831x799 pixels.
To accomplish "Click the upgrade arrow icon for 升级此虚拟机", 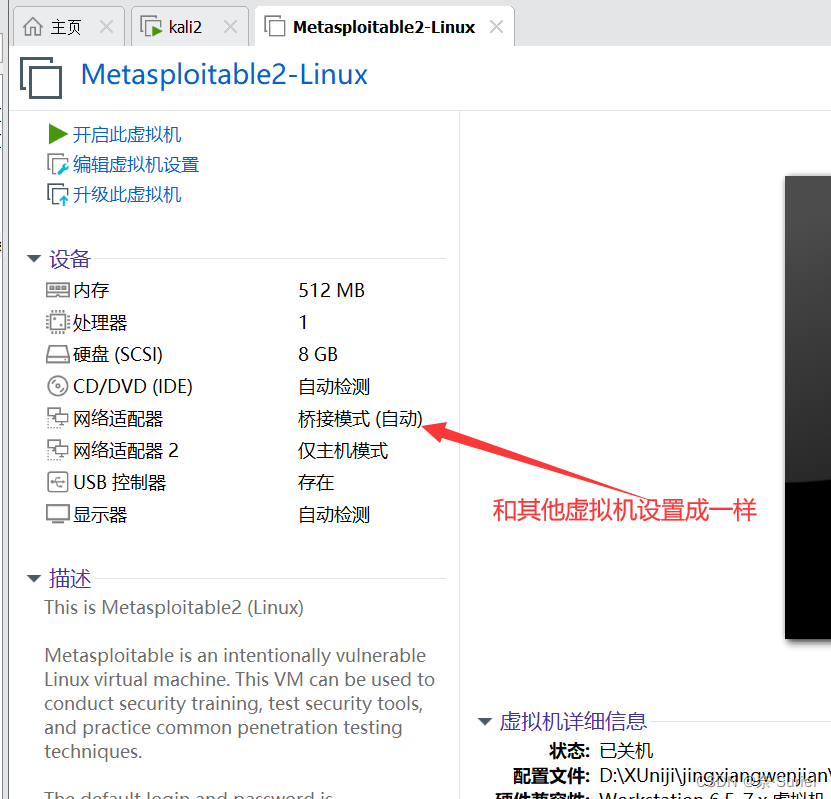I will (58, 194).
